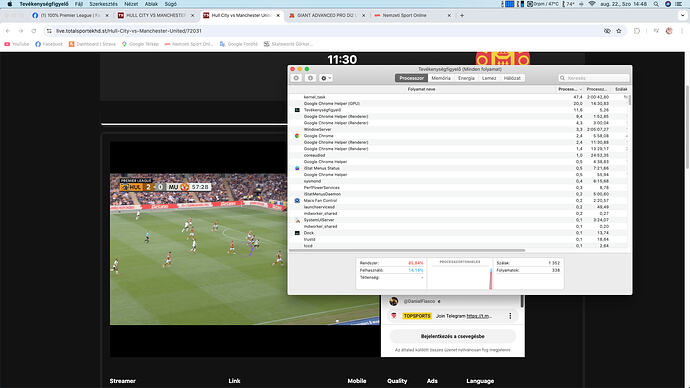The image size is (690, 388).
Task: Open the Tevékenységfigyelő app menu
Action: pyautogui.click(x=44, y=4)
